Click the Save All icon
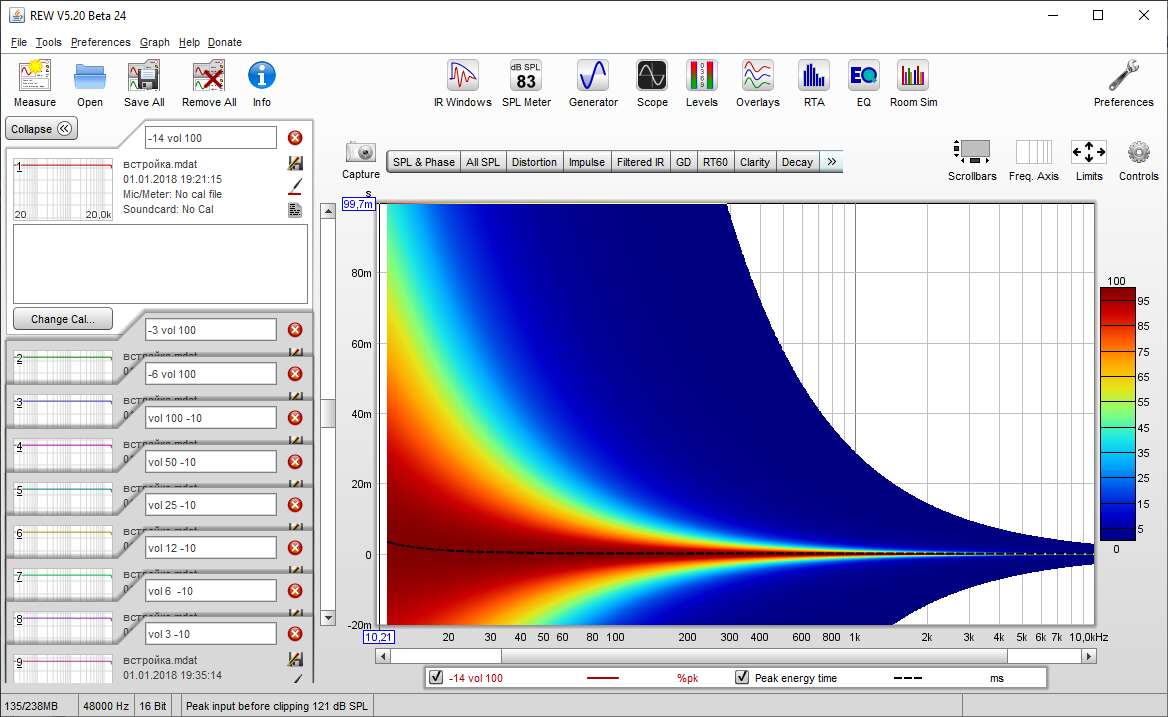The image size is (1168, 717). pyautogui.click(x=144, y=83)
